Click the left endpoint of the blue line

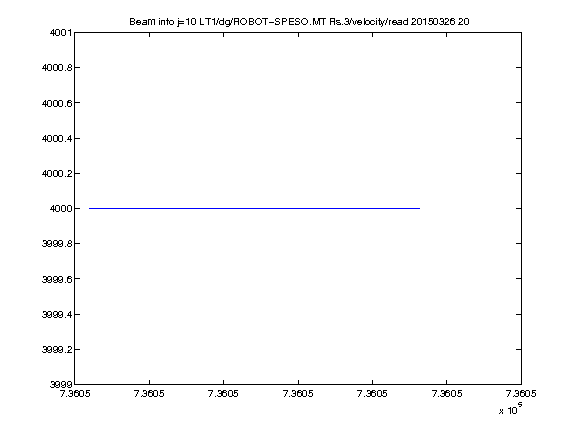click(x=89, y=208)
